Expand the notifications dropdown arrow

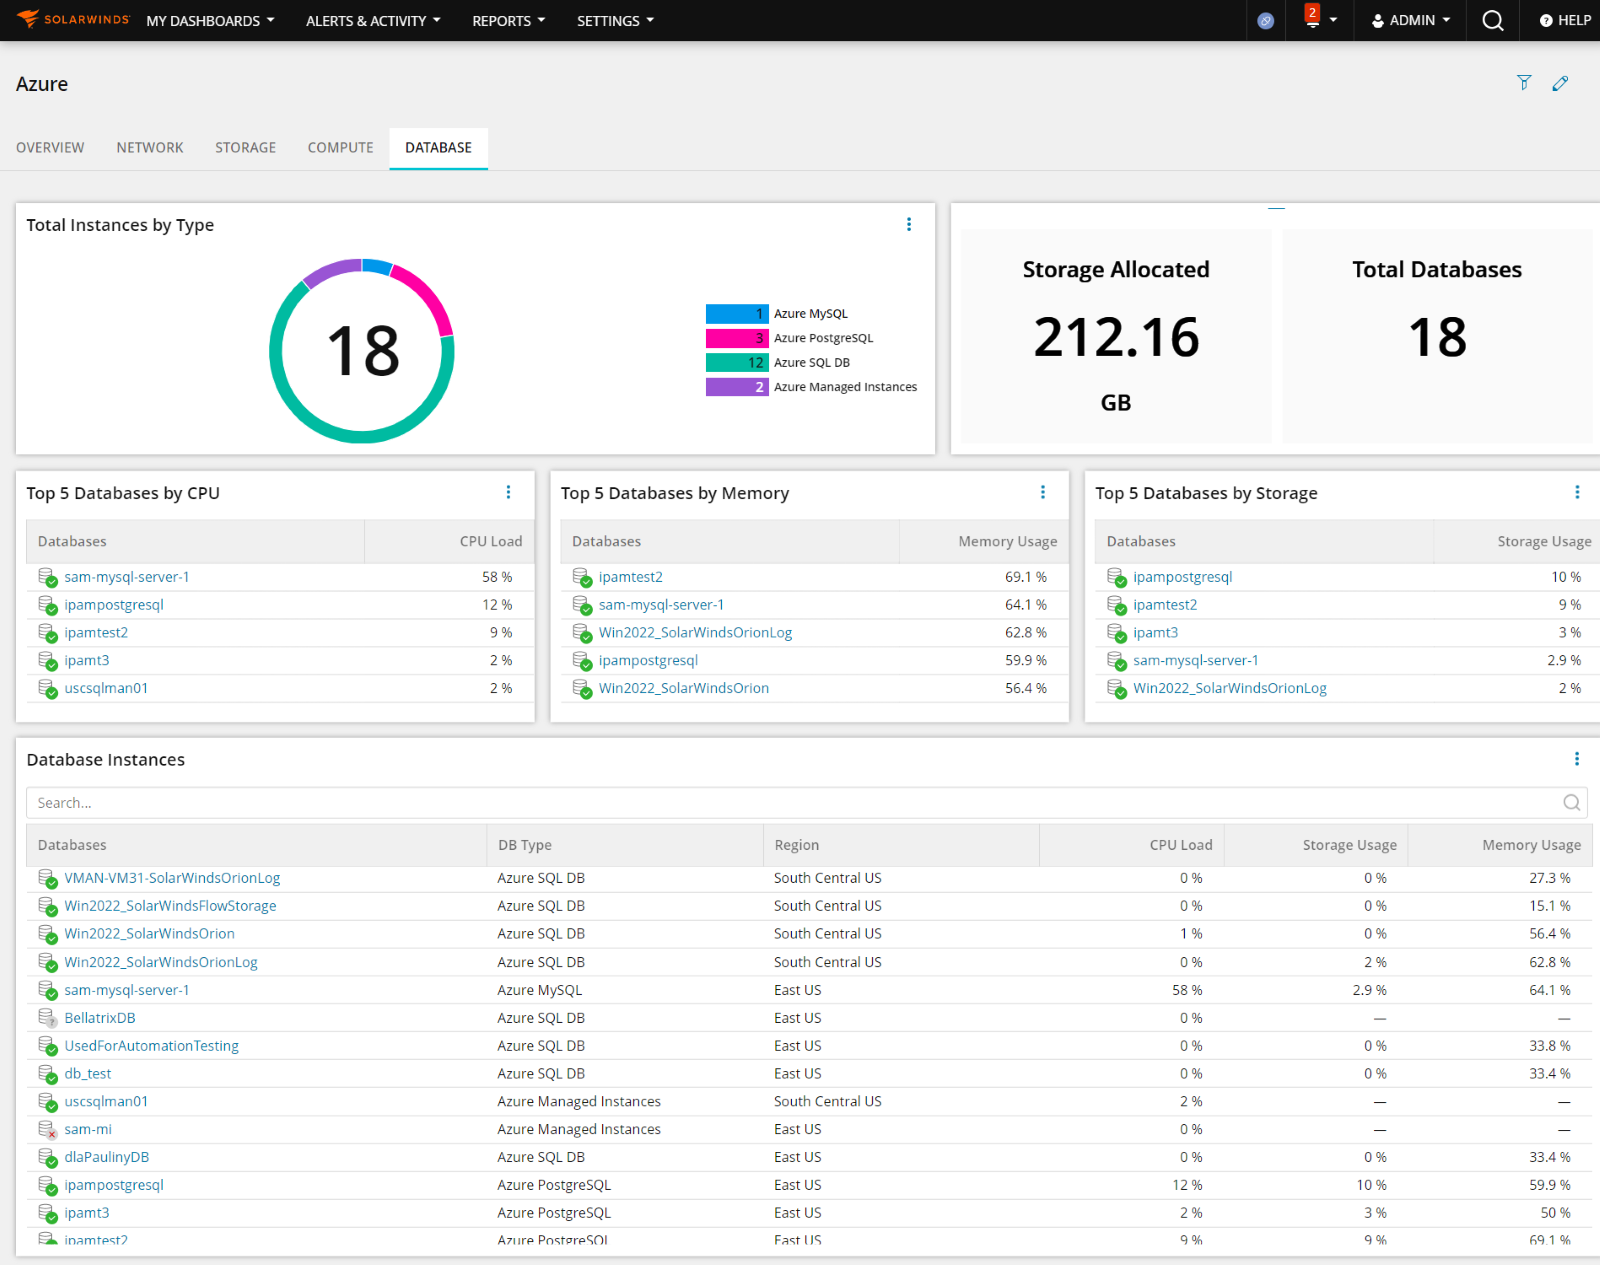pos(1333,20)
